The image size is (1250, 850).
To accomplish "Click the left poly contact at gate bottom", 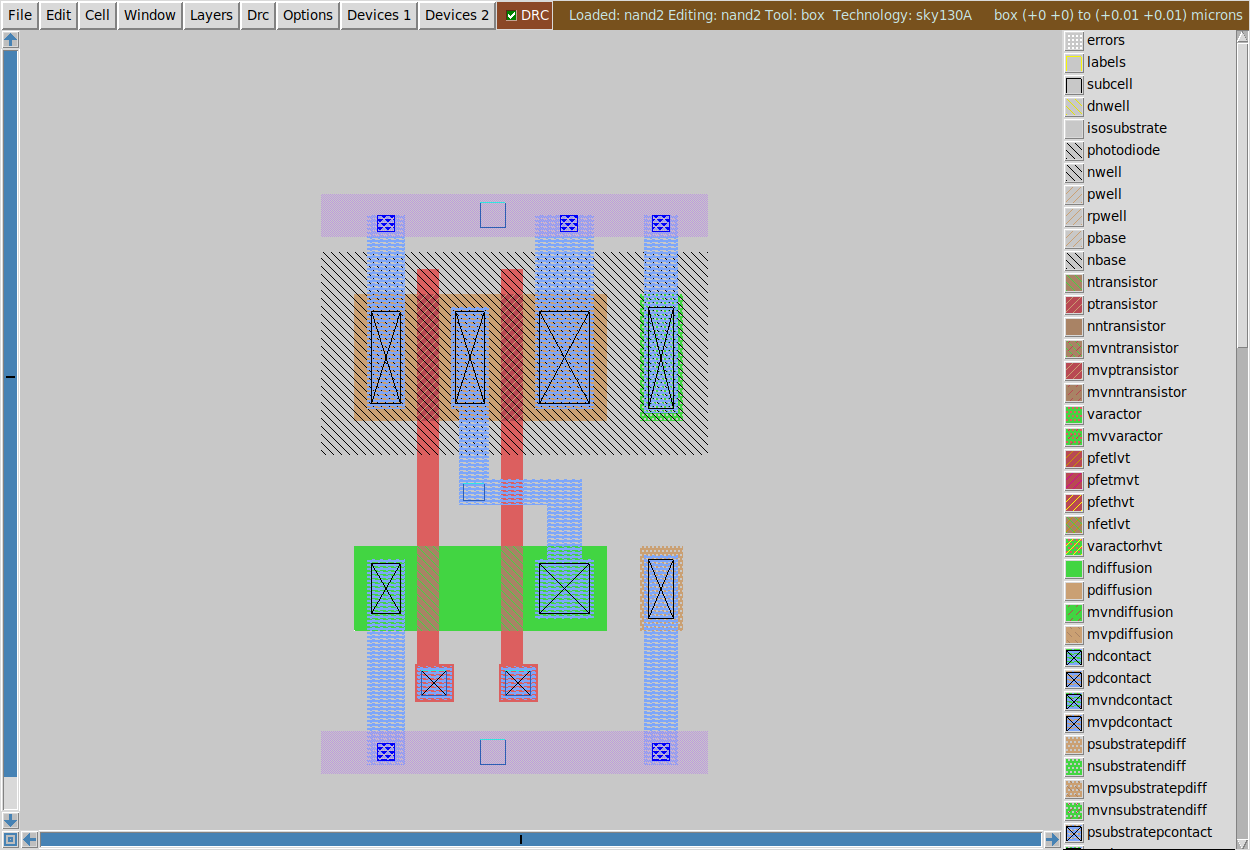I will [434, 683].
